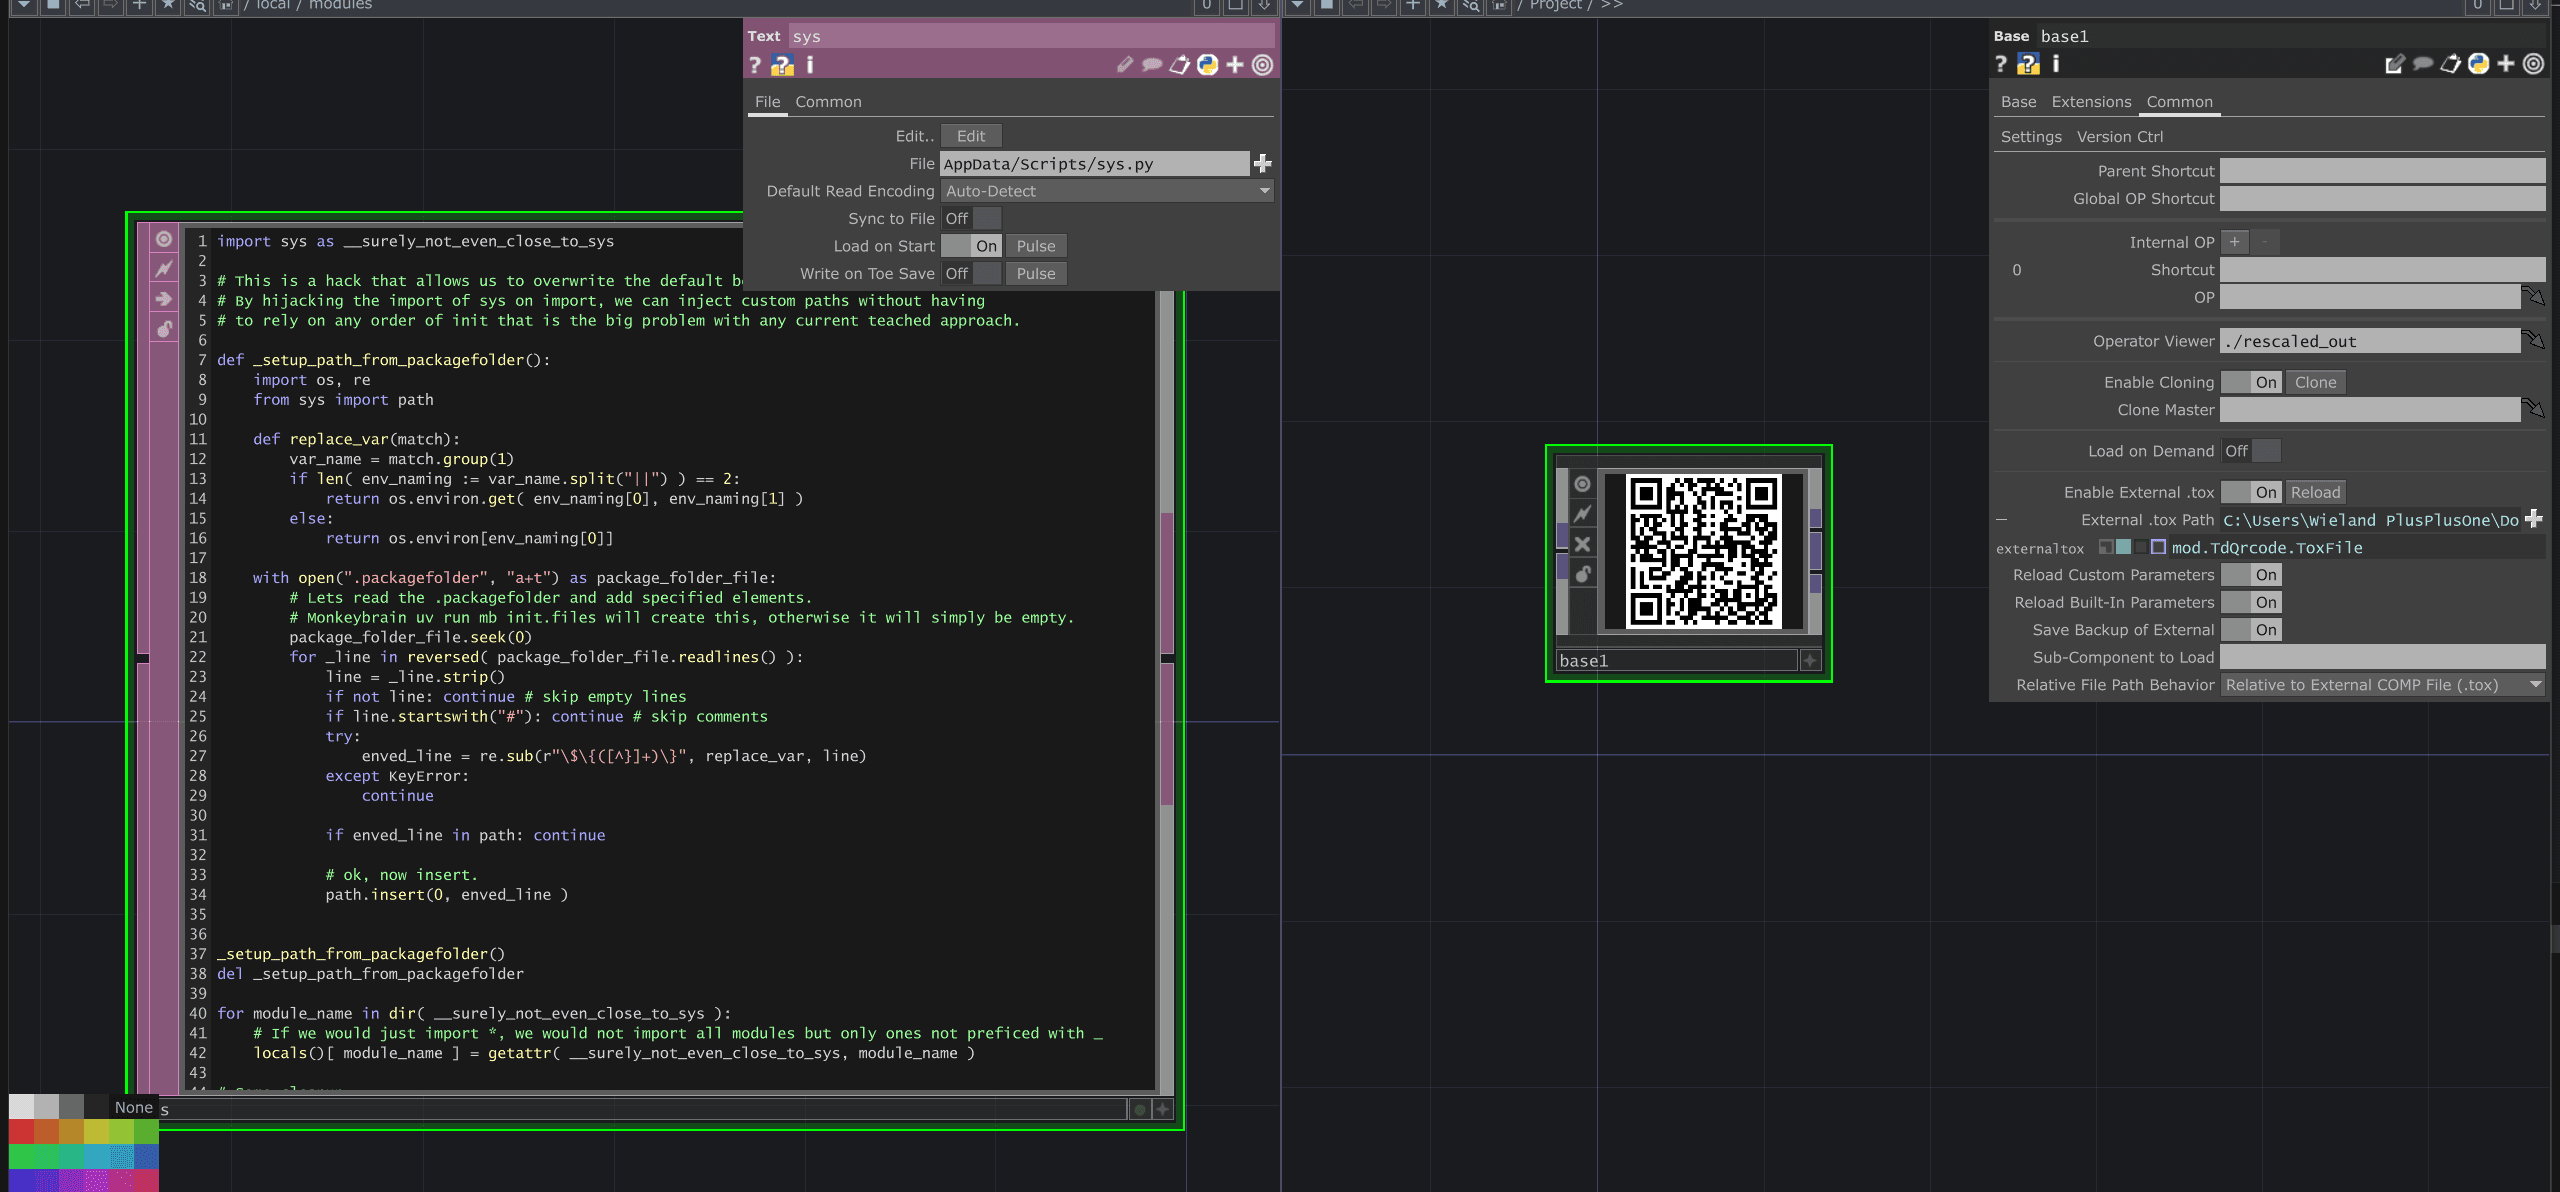The image size is (2560, 1192).
Task: Toggle the Sync to File switch
Action: 971,219
